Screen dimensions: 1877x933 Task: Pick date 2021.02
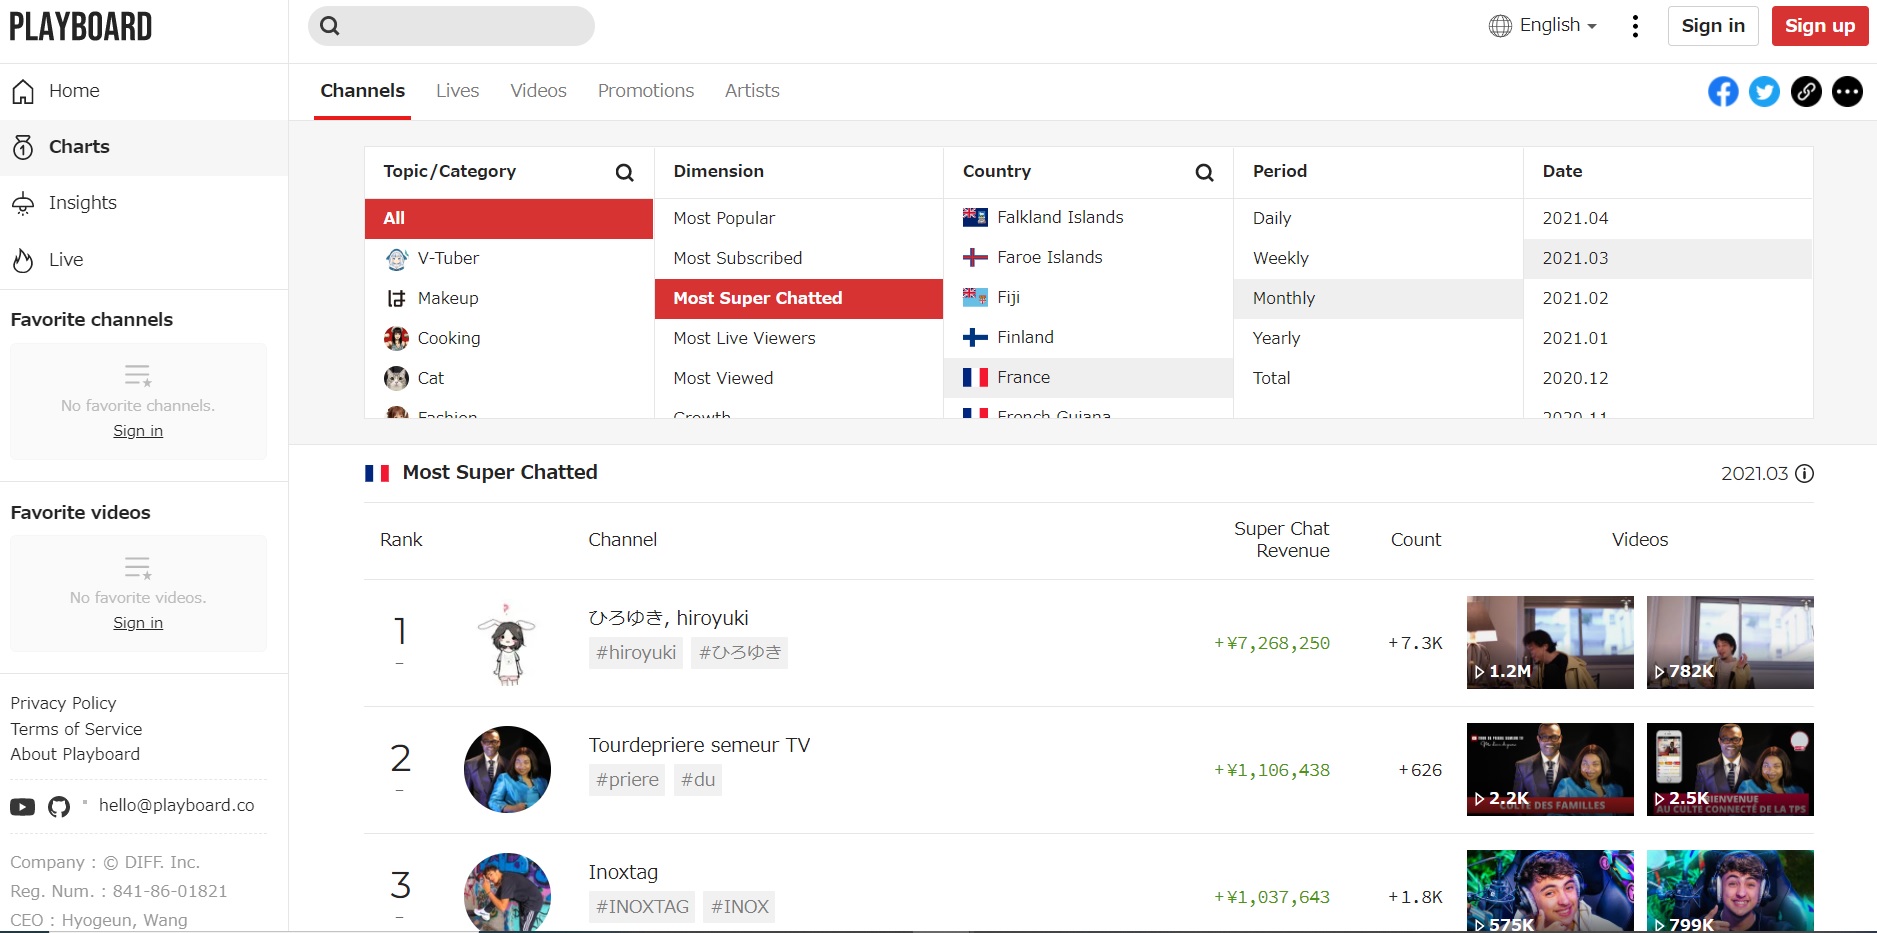[x=1668, y=298]
